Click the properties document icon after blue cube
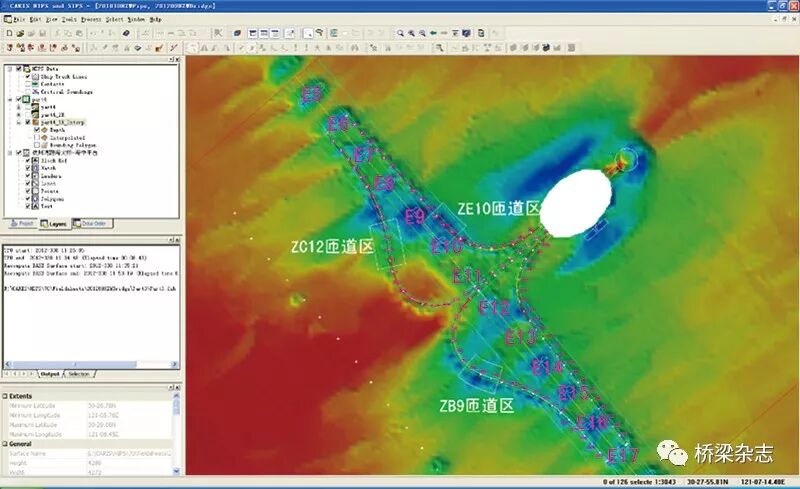The image size is (800, 489). [x=481, y=33]
